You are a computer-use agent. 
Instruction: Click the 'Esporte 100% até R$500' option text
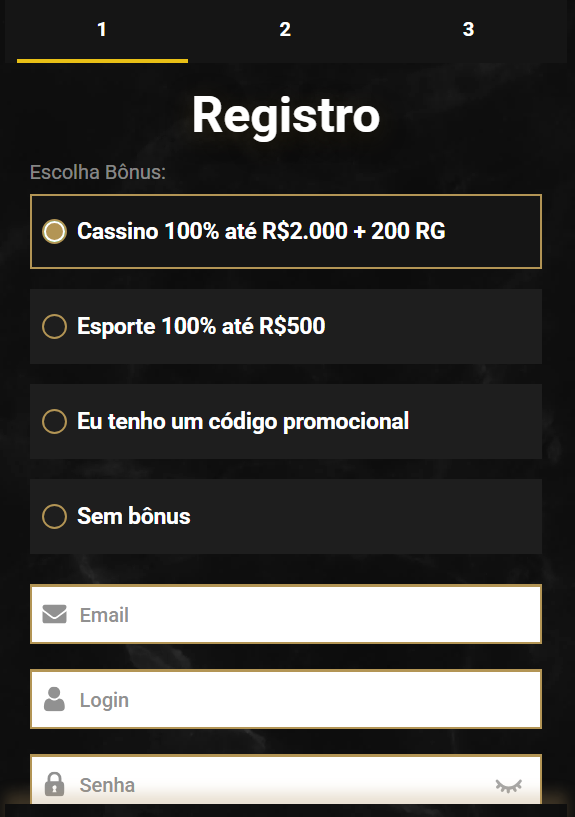point(201,327)
